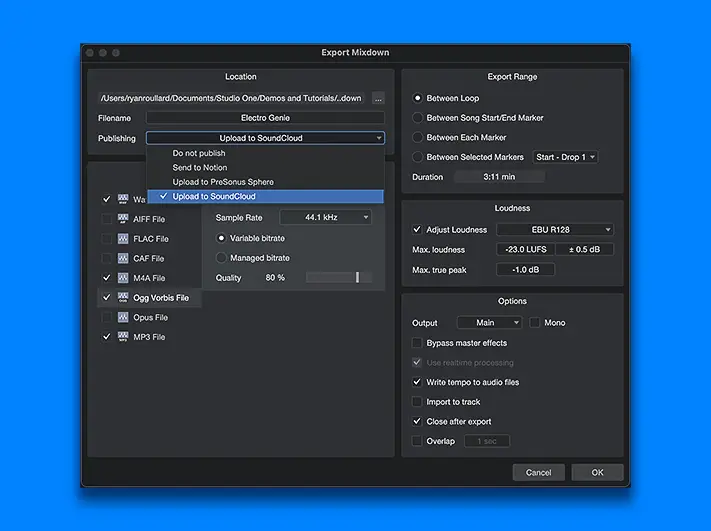Screen dimensions: 711x531
Task: Click the Wave File format icon
Action: tap(123, 199)
